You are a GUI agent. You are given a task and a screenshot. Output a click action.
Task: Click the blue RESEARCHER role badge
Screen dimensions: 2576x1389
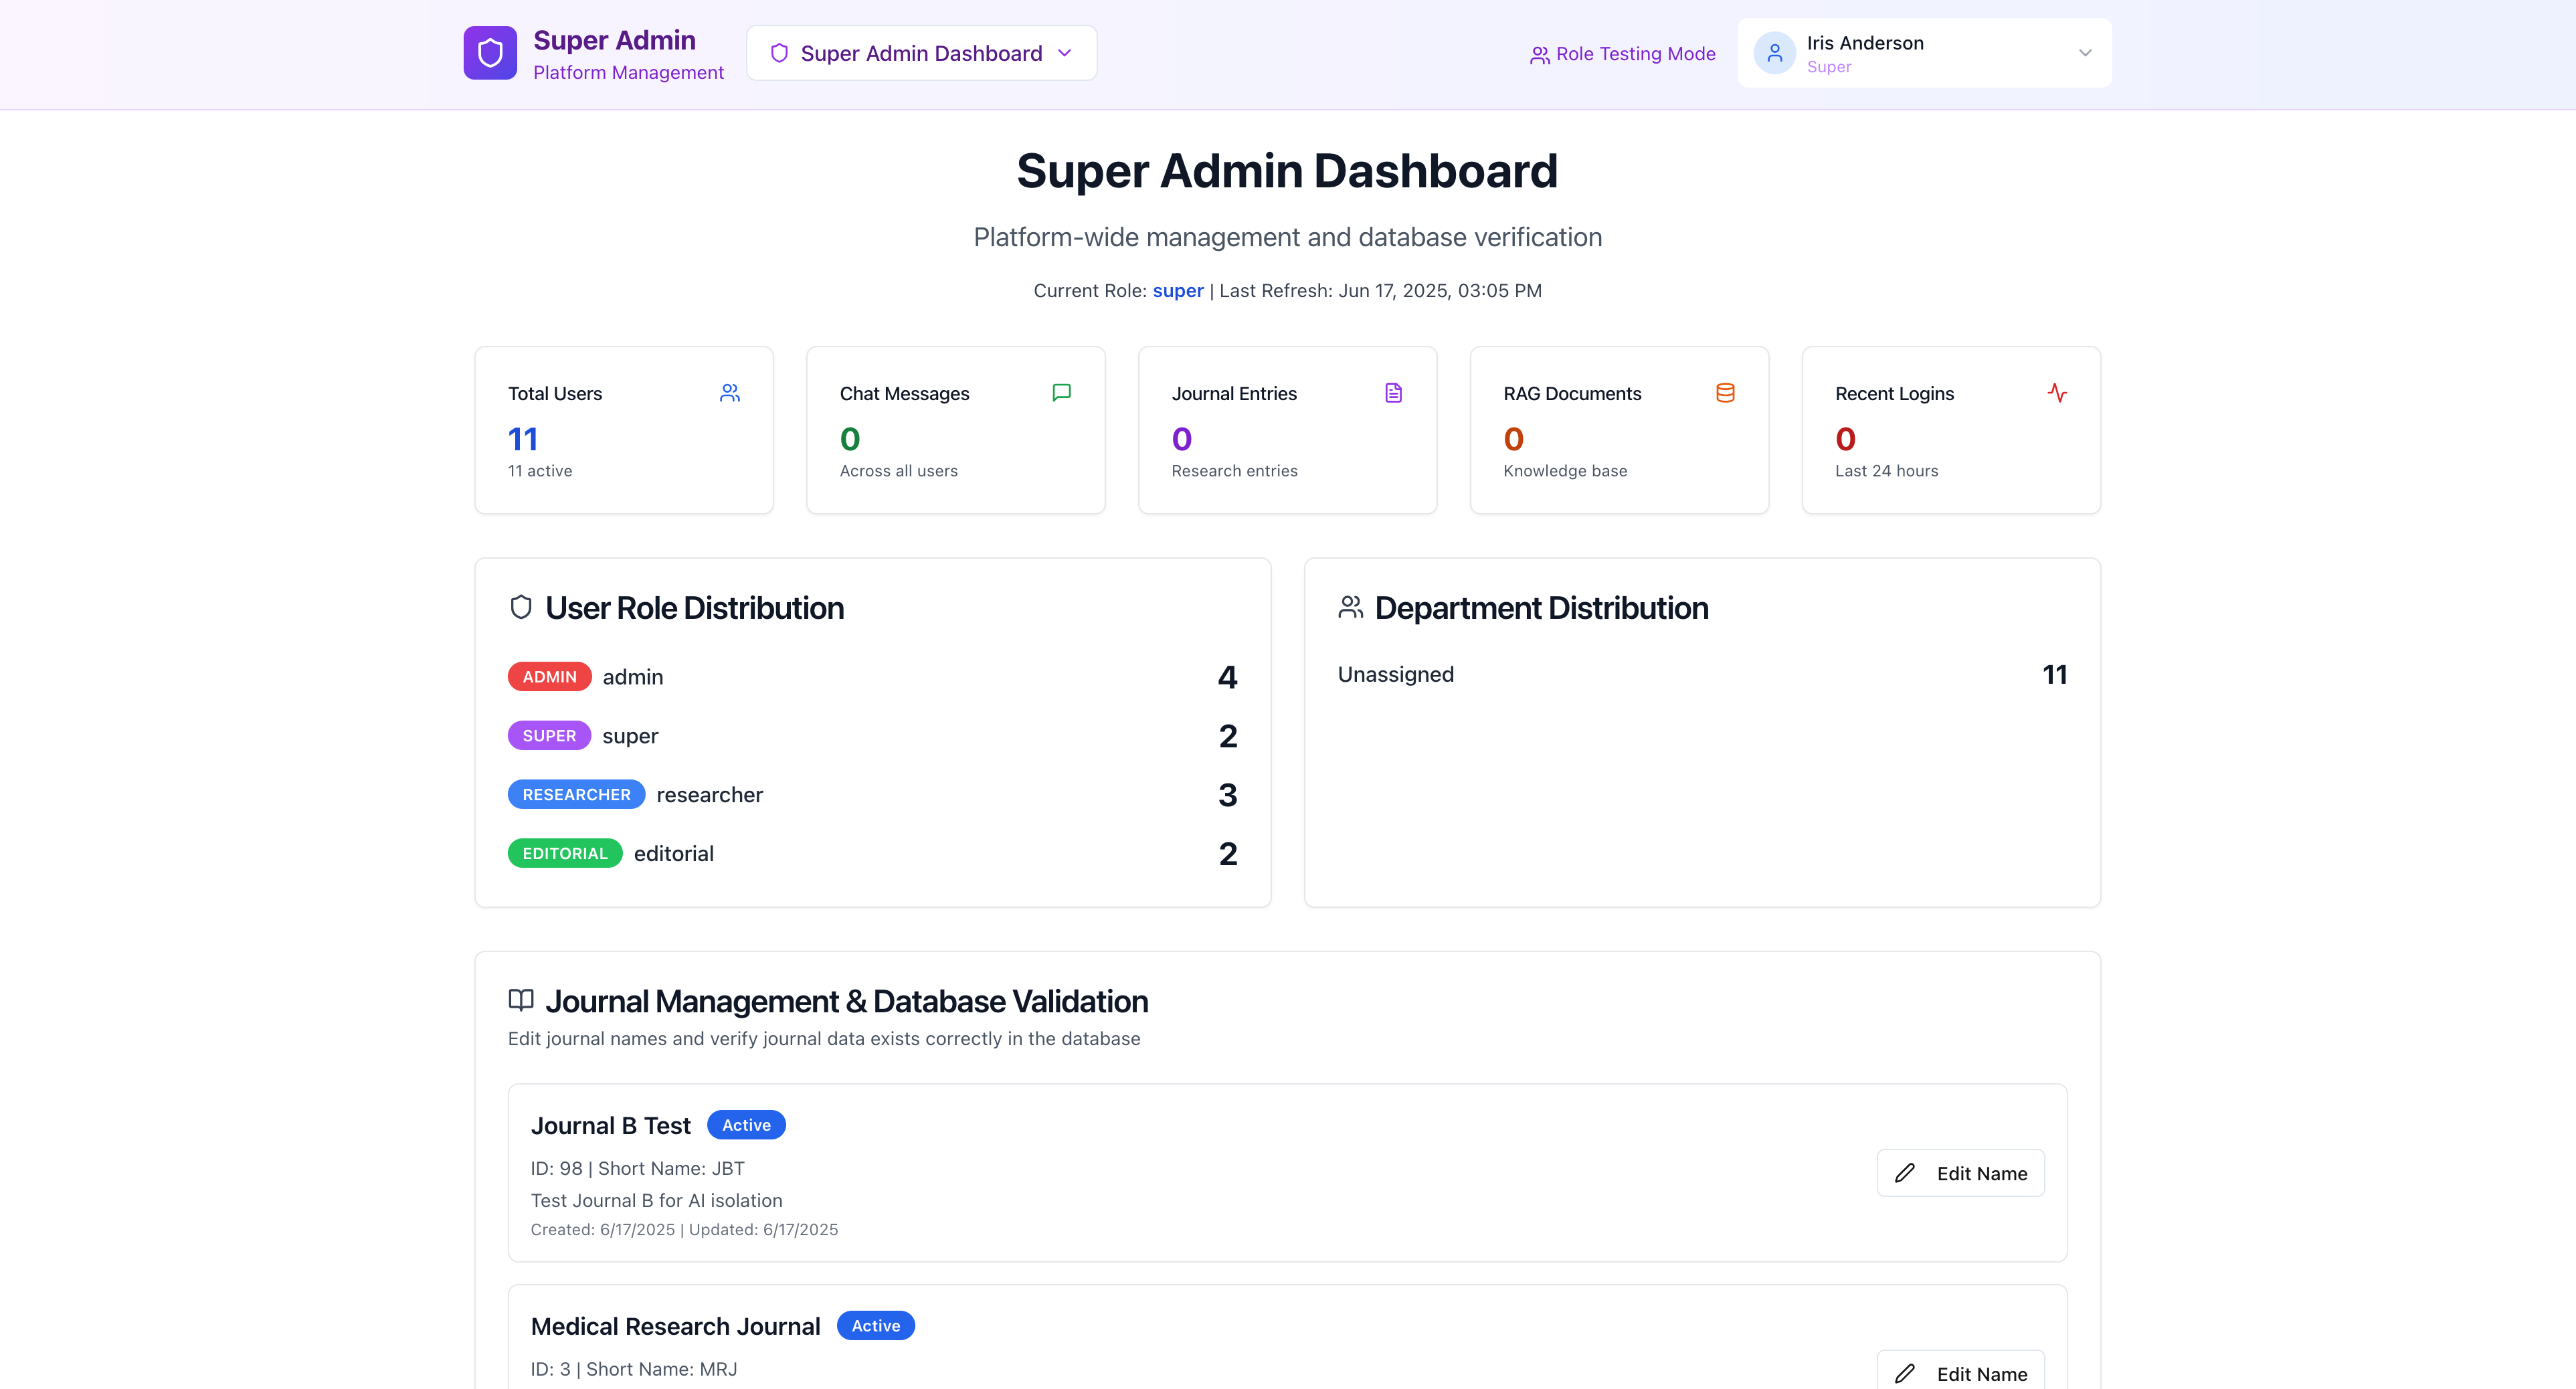coord(576,795)
